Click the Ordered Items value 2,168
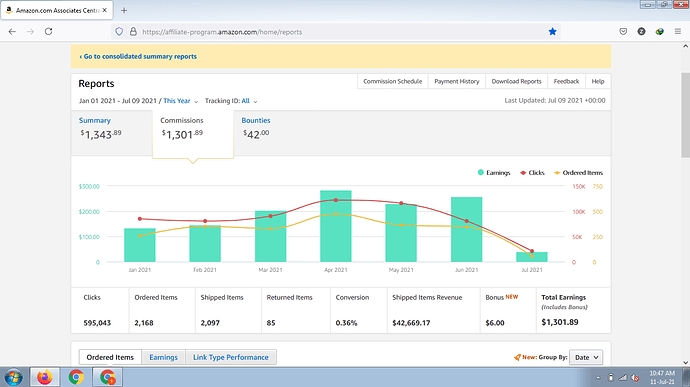The image size is (690, 387). point(144,323)
